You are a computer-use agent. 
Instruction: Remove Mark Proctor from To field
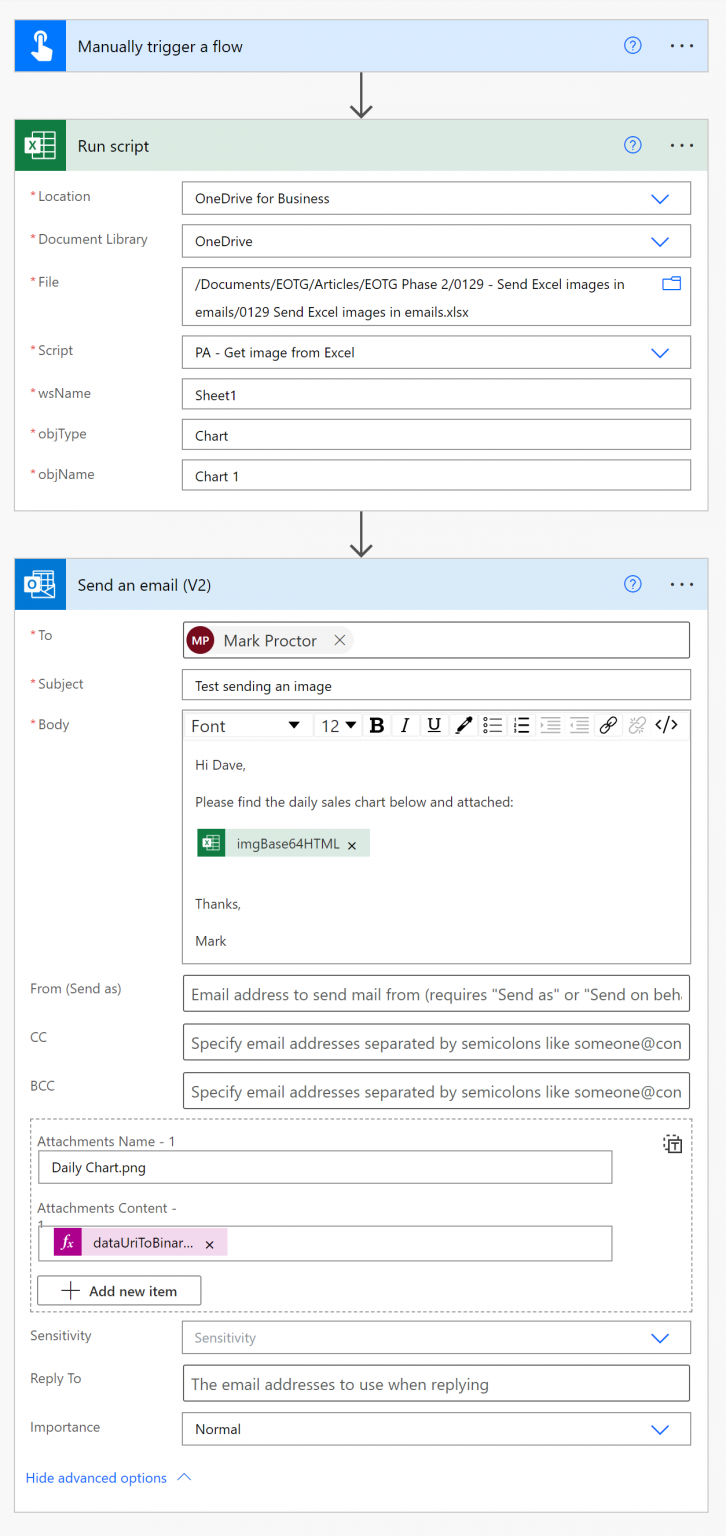339,641
